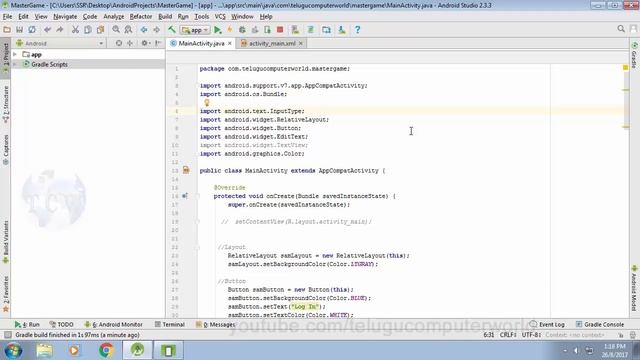Open the app run configuration dropdown
The image size is (640, 360).
pos(195,30)
